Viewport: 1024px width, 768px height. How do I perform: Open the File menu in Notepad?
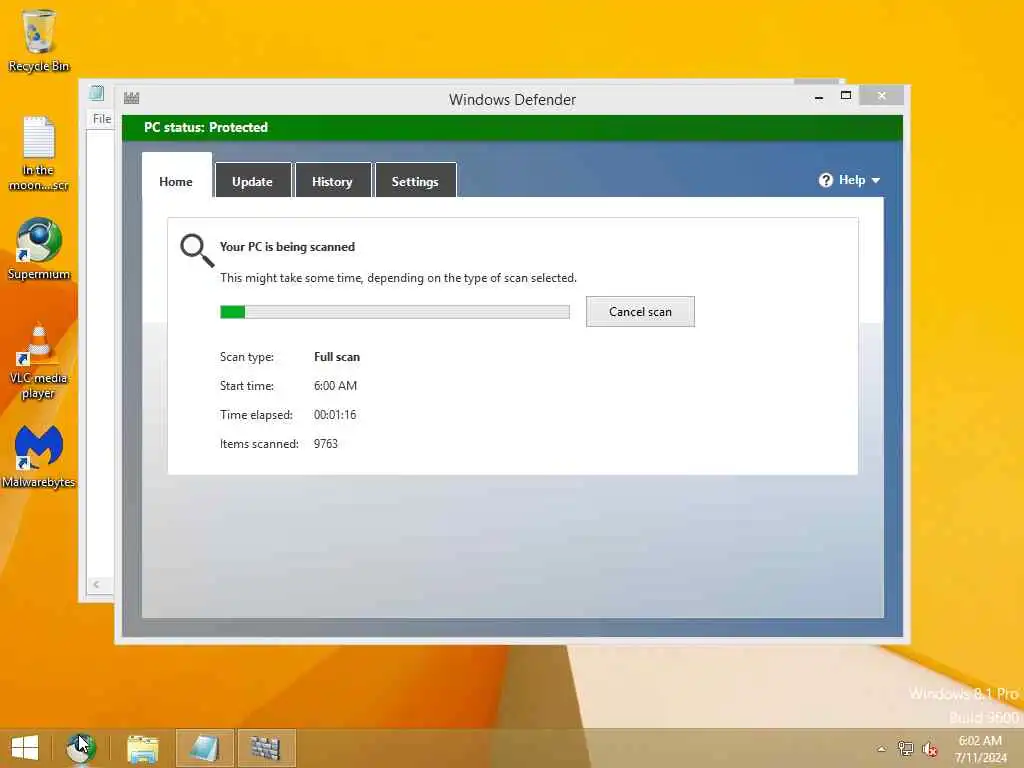pyautogui.click(x=102, y=119)
